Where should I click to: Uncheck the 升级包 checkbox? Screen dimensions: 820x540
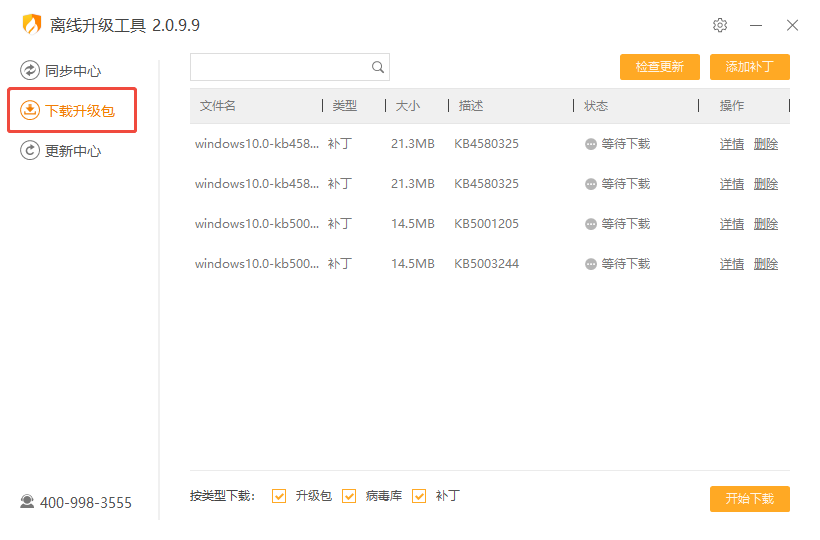(x=279, y=496)
